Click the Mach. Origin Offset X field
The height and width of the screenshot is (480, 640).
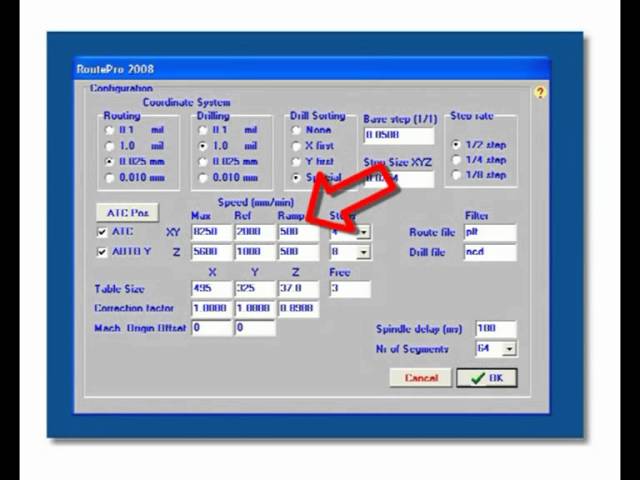(211, 328)
